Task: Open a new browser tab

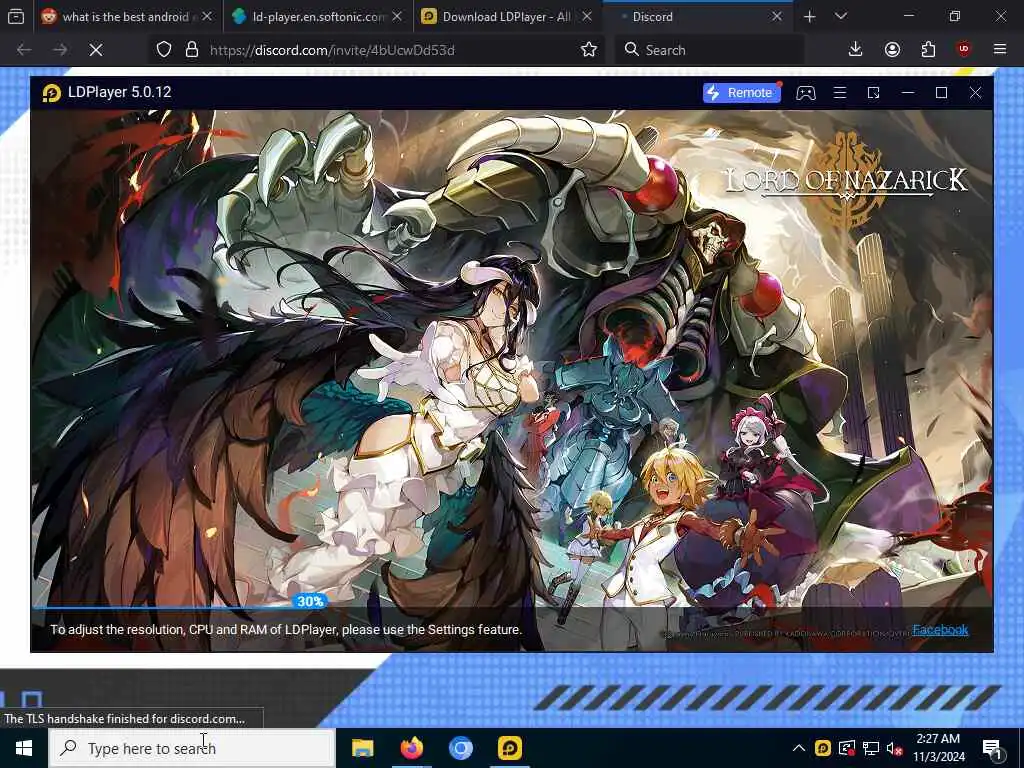Action: click(x=809, y=16)
